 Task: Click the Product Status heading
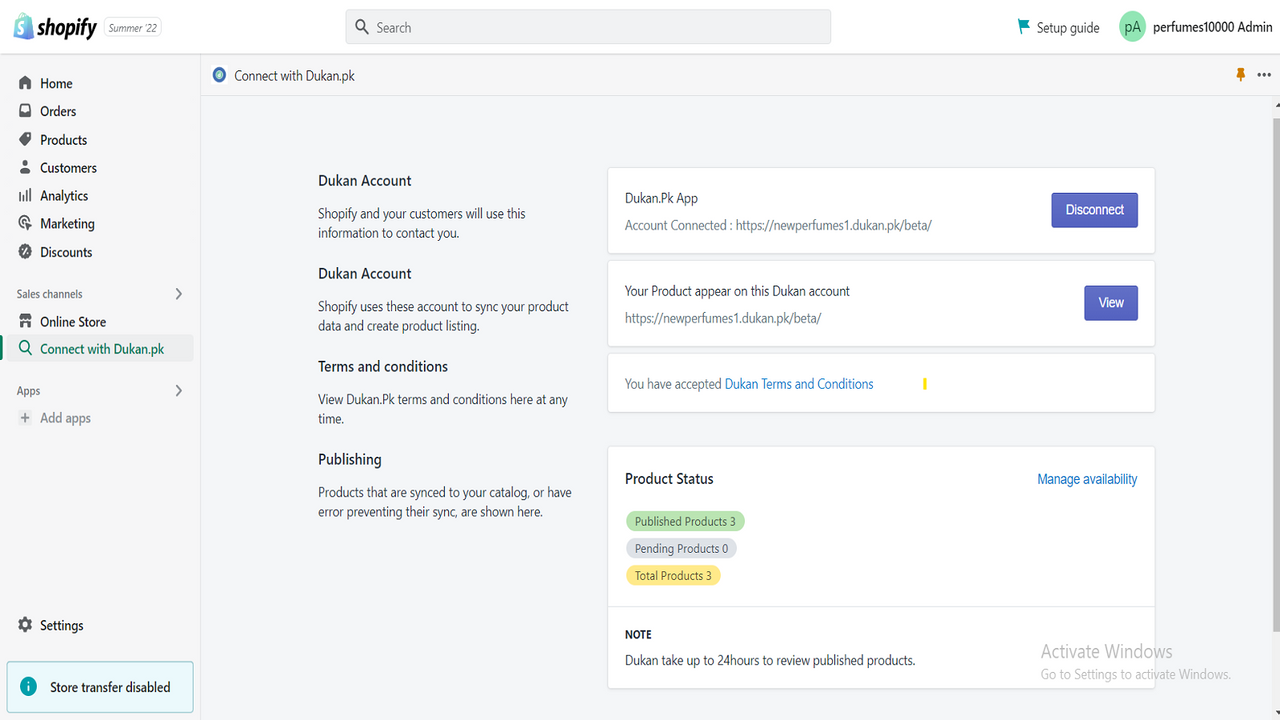(x=669, y=479)
